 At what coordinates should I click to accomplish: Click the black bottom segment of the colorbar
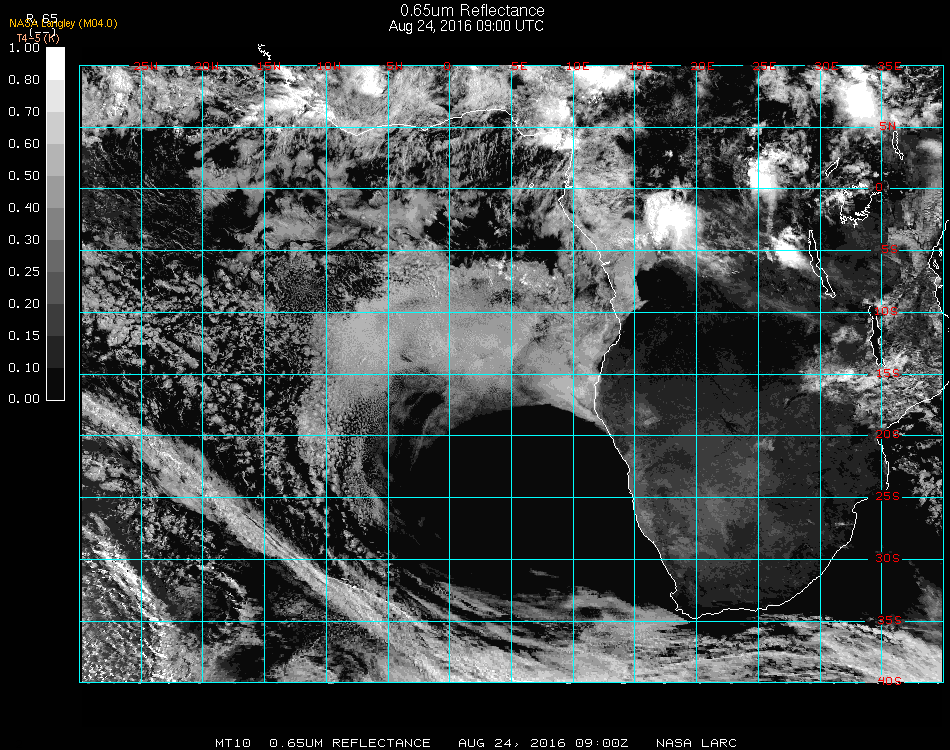click(55, 384)
